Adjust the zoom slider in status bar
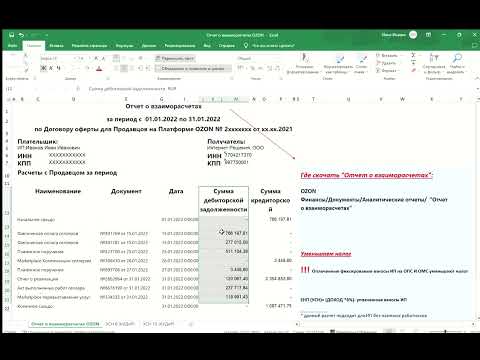The width and height of the screenshot is (480, 360). (445, 331)
